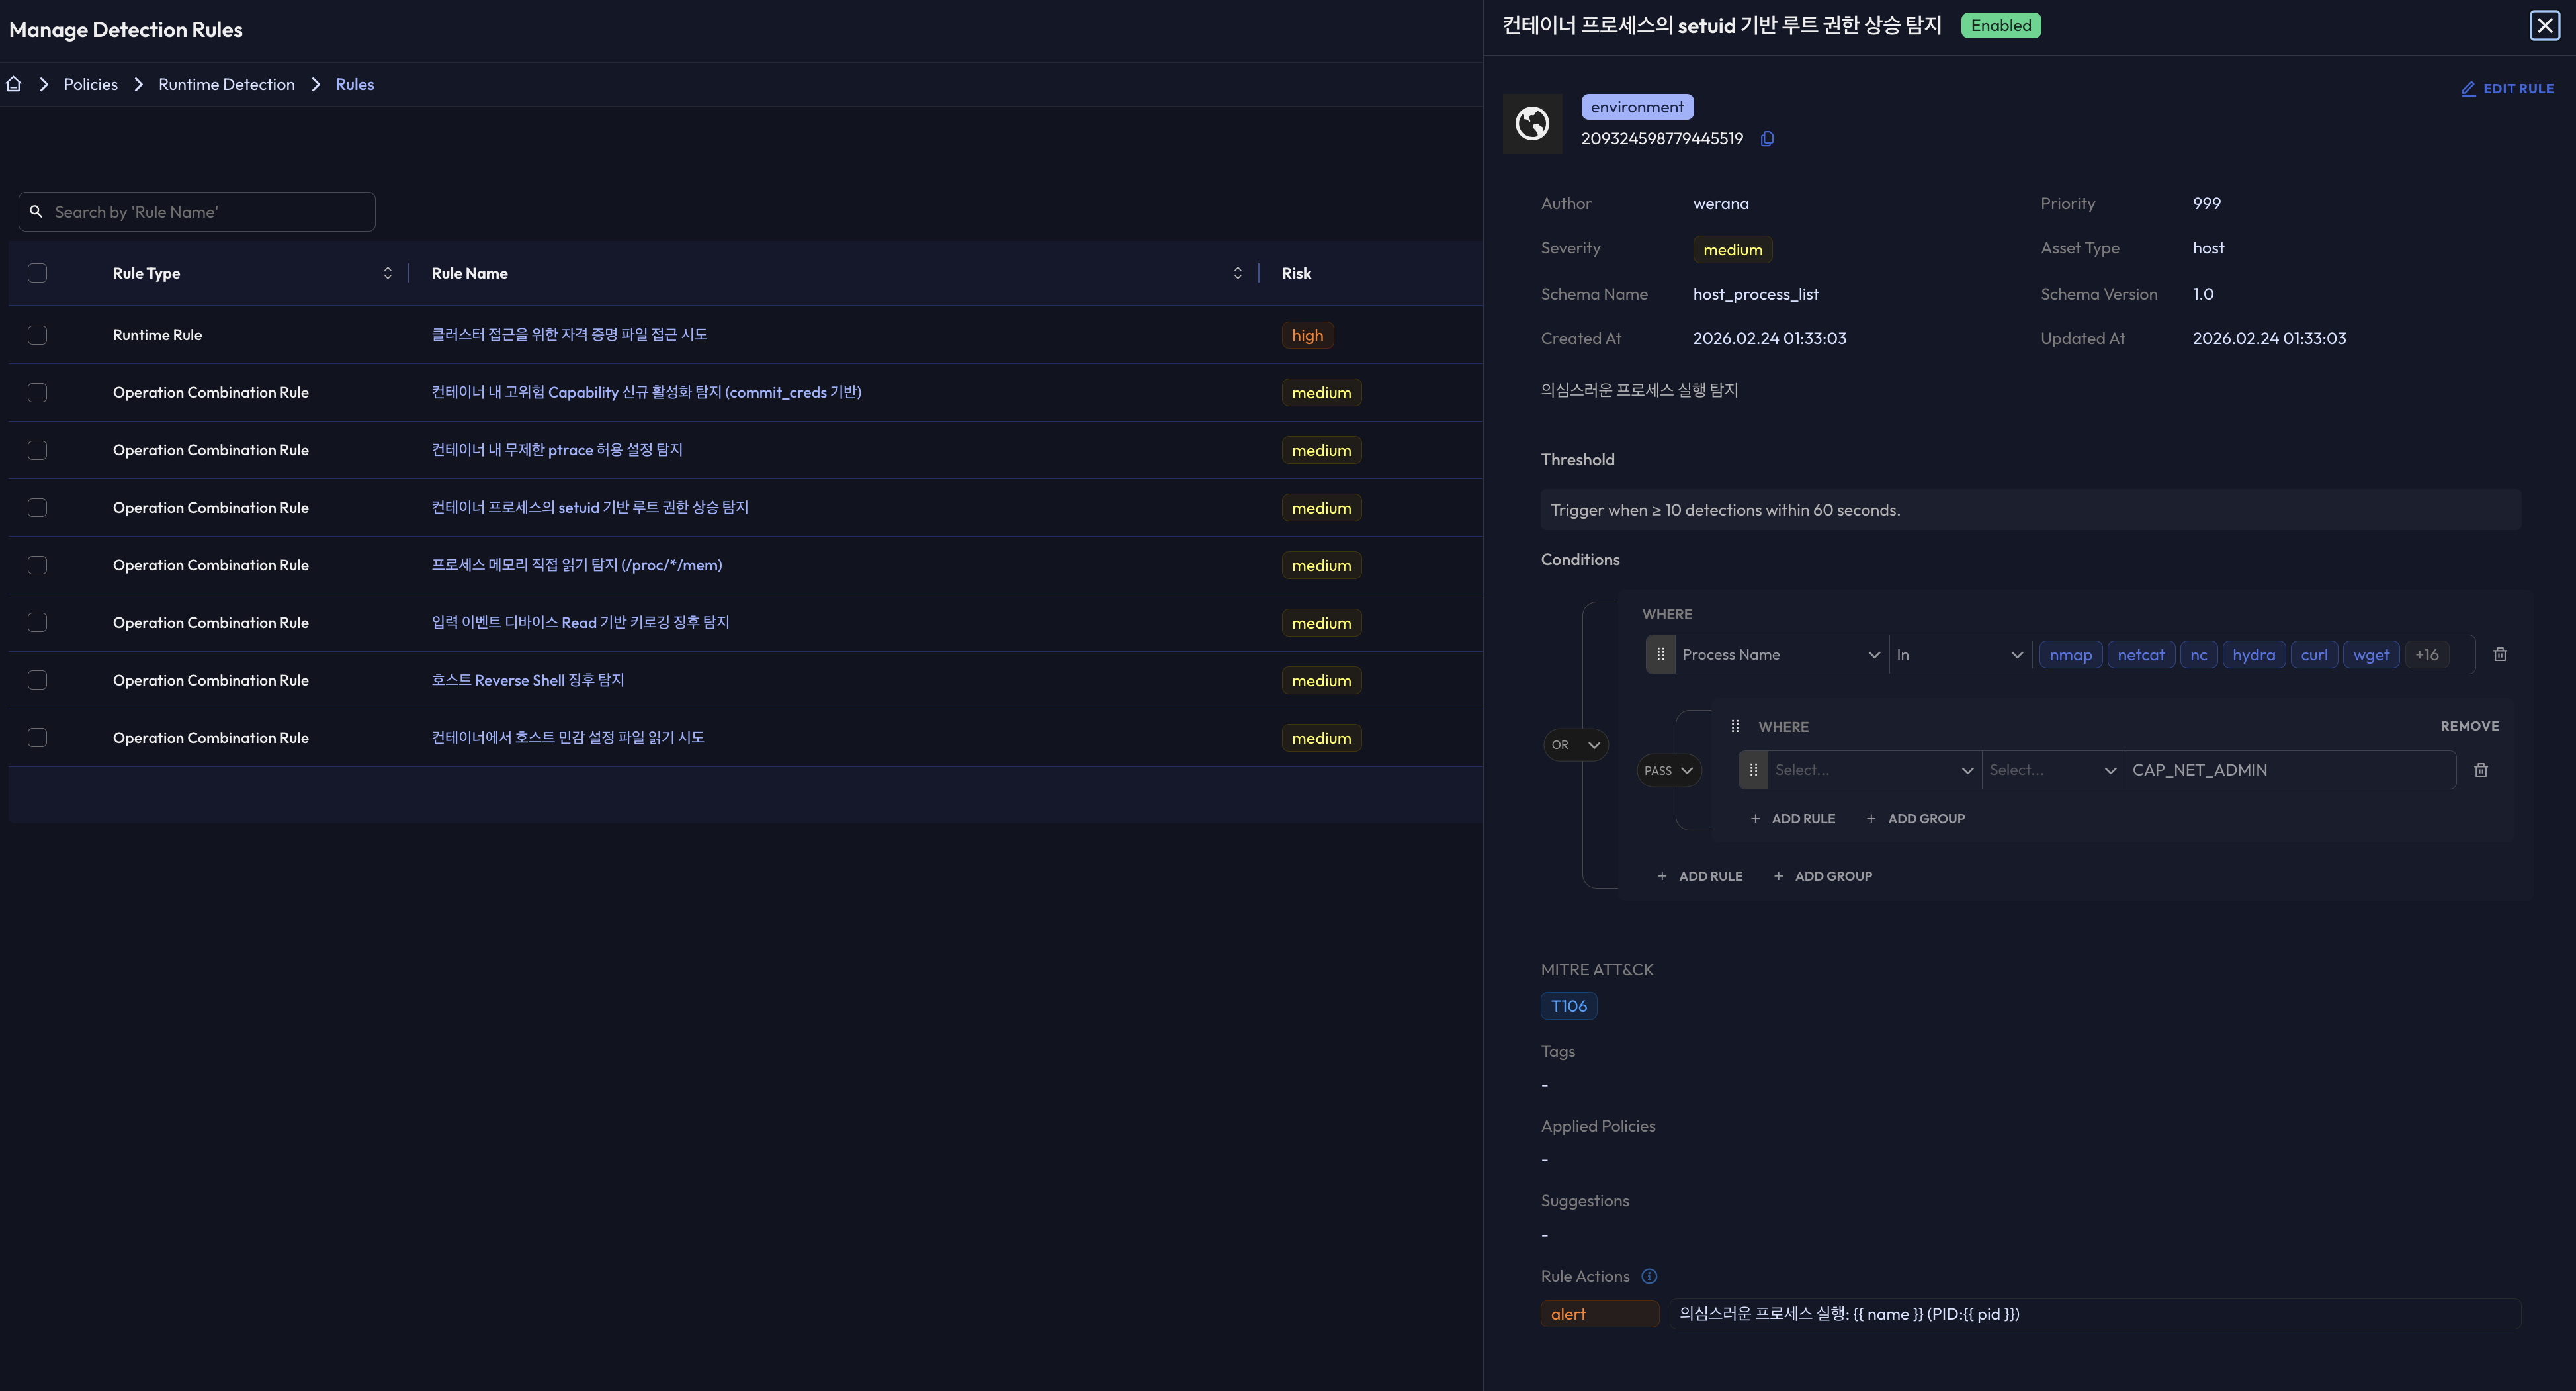This screenshot has height=1391, width=2576.
Task: Click the Risk column header
Action: click(x=1296, y=273)
